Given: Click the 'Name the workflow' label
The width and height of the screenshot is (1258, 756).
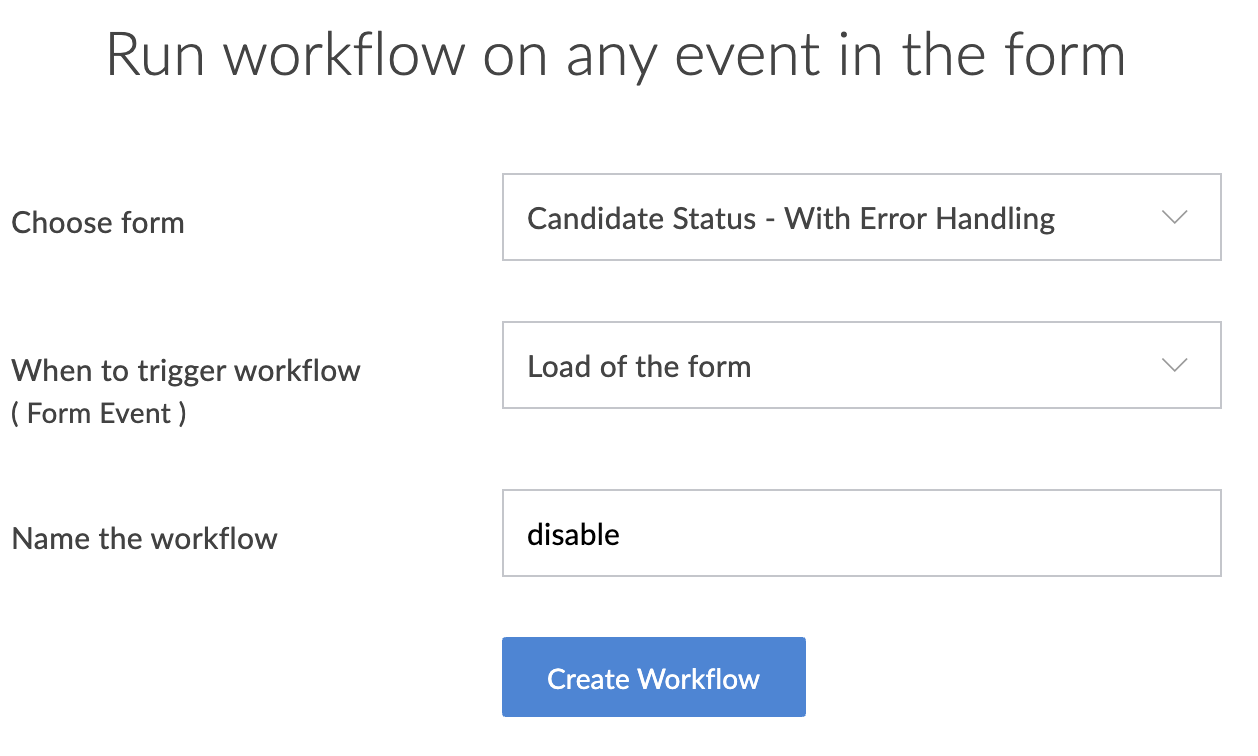Looking at the screenshot, I should point(144,539).
